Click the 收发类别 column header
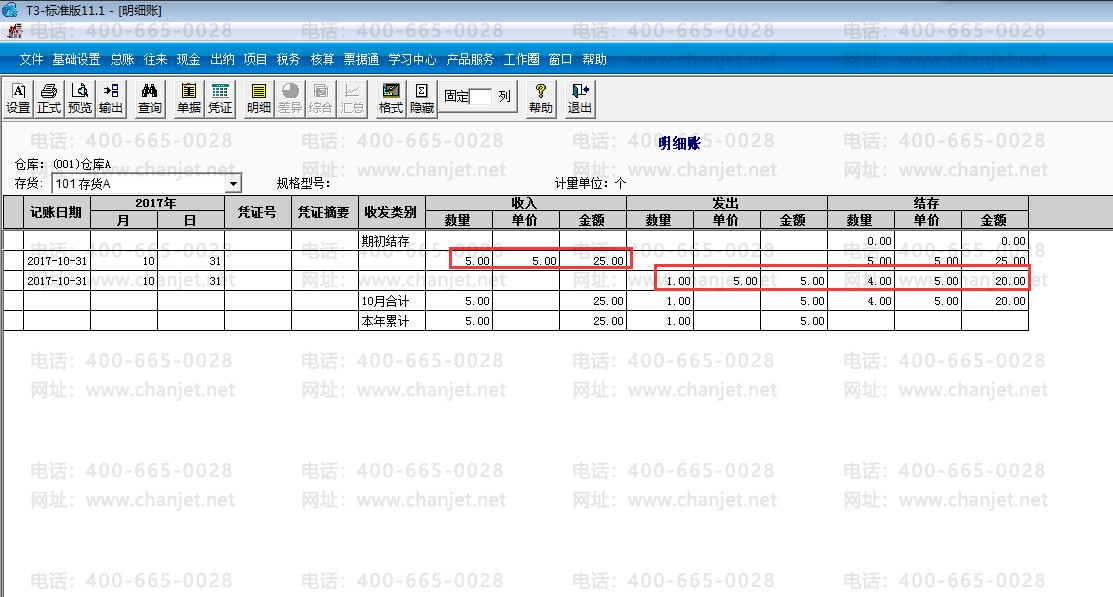This screenshot has width=1113, height=597. 392,212
